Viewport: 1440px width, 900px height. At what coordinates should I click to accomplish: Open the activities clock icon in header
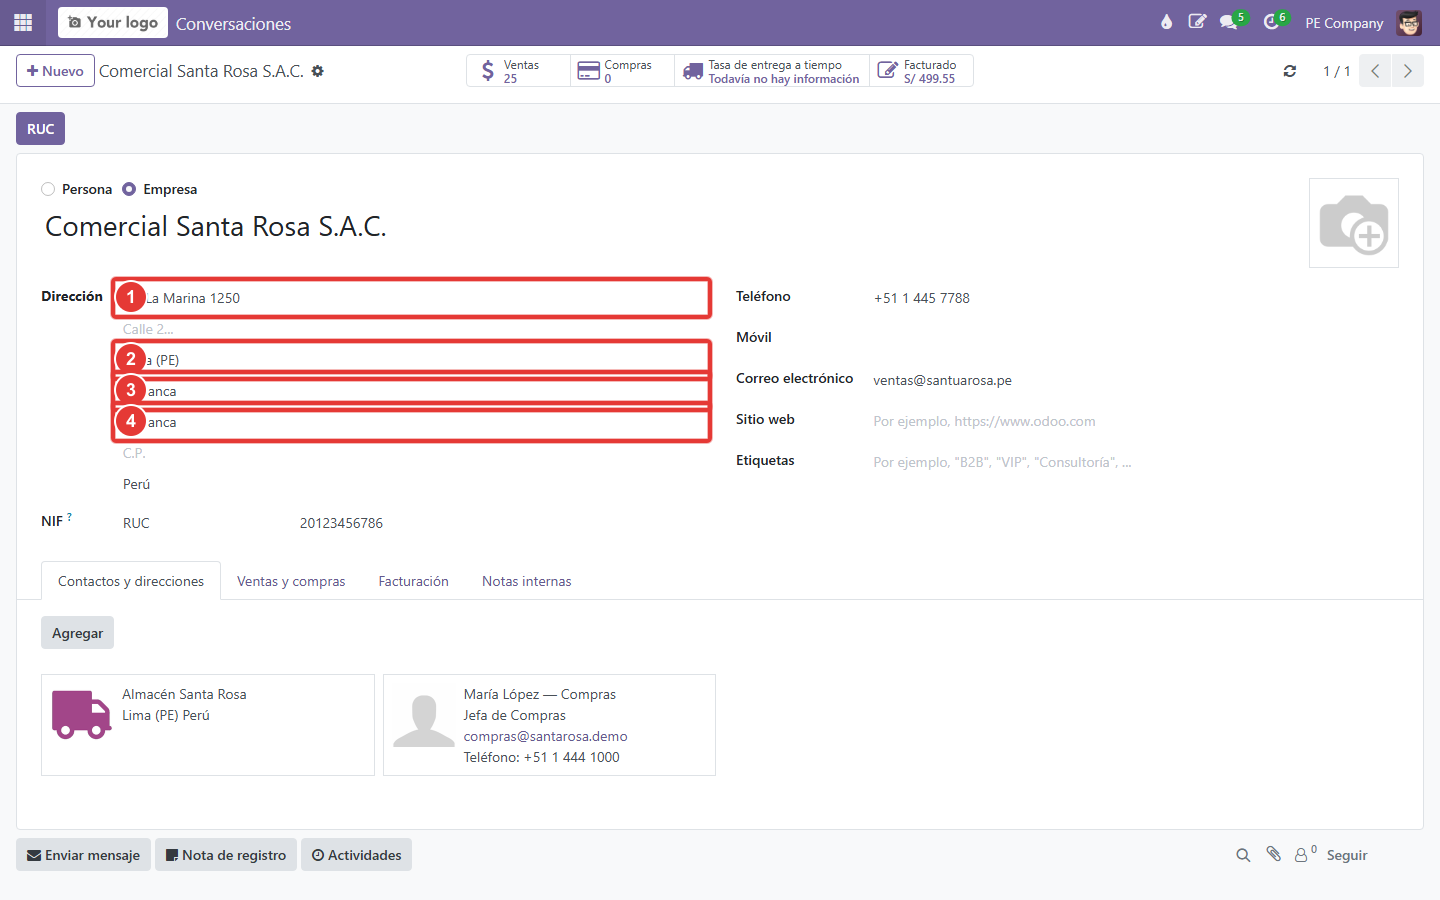pos(1271,22)
